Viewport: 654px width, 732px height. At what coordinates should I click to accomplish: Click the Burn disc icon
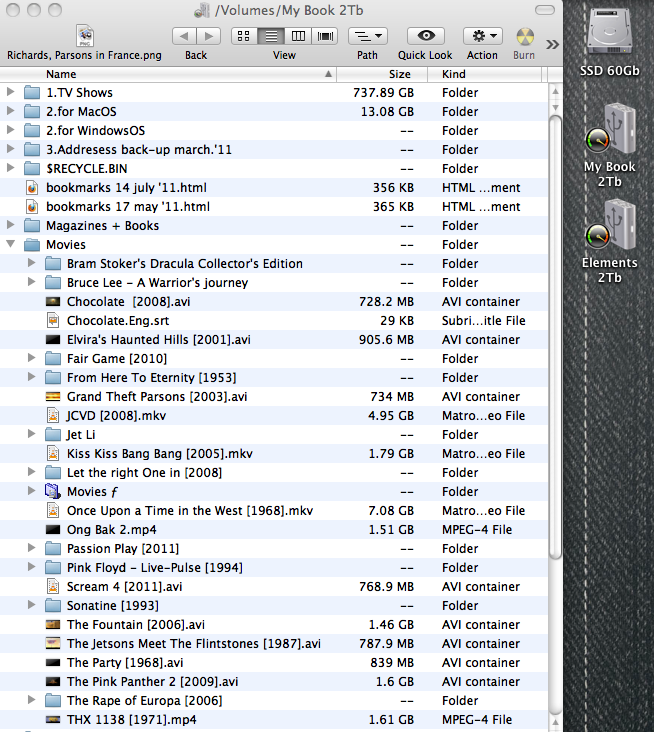pyautogui.click(x=525, y=37)
